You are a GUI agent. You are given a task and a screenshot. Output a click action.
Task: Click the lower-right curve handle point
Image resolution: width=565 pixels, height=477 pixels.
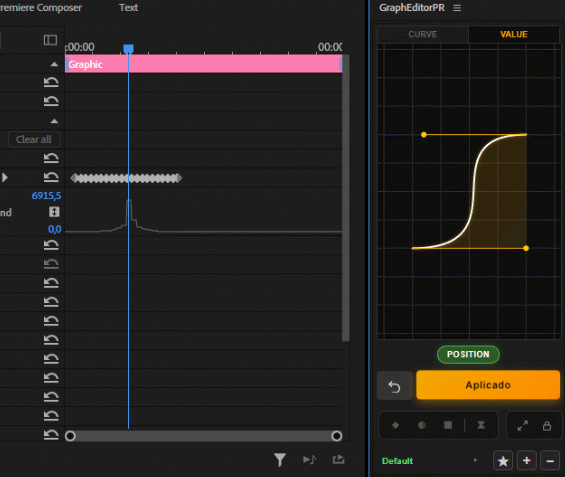tap(526, 248)
